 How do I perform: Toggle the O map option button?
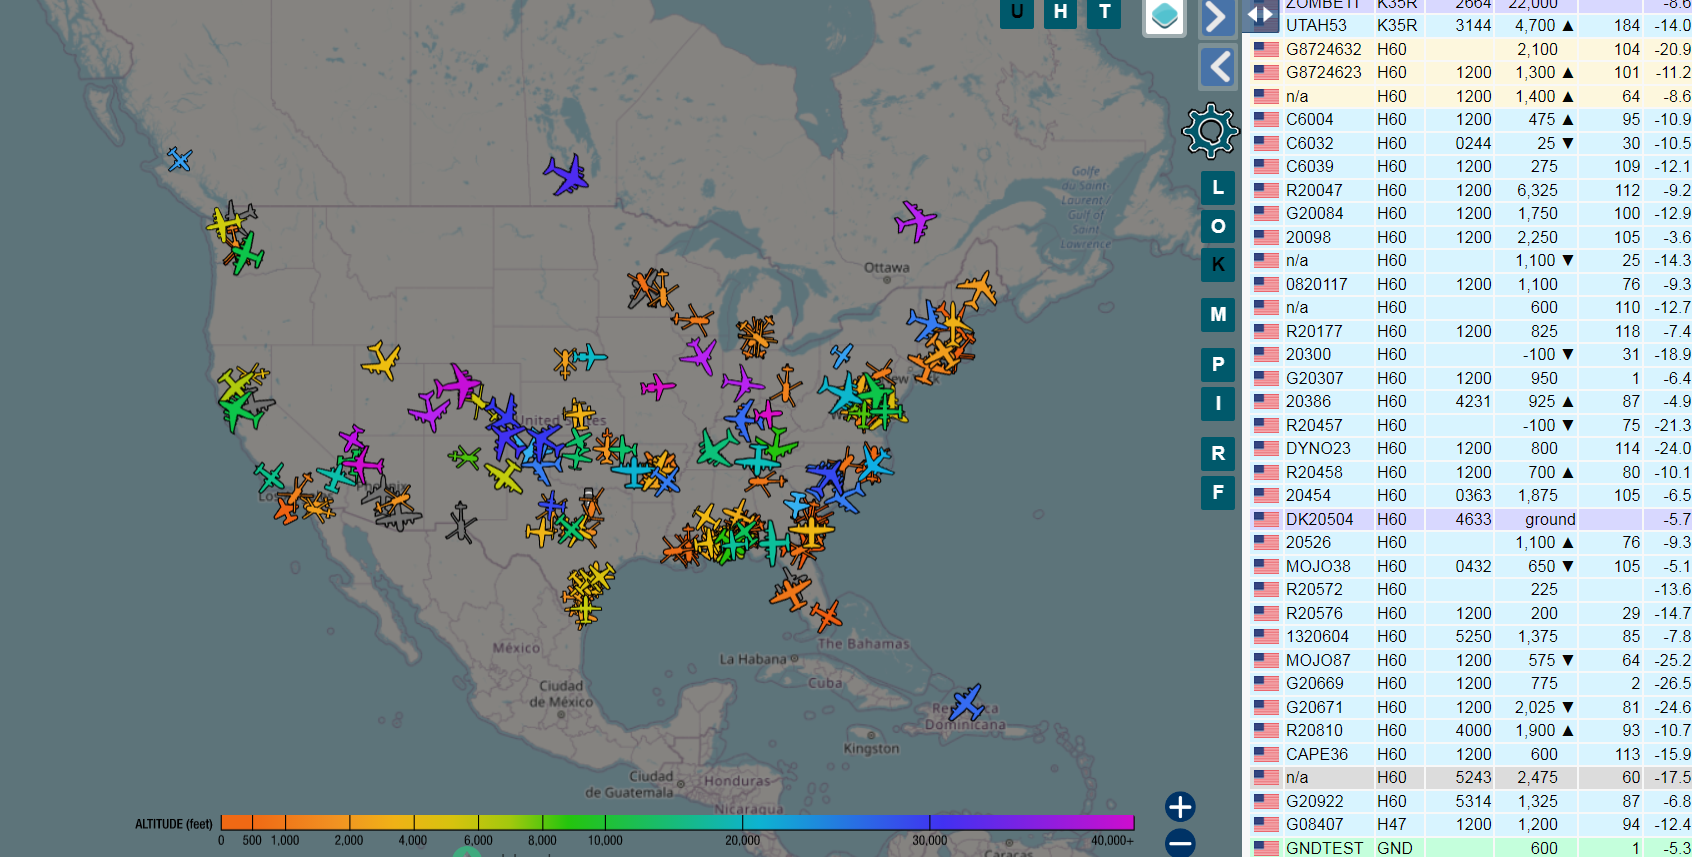pyautogui.click(x=1218, y=226)
